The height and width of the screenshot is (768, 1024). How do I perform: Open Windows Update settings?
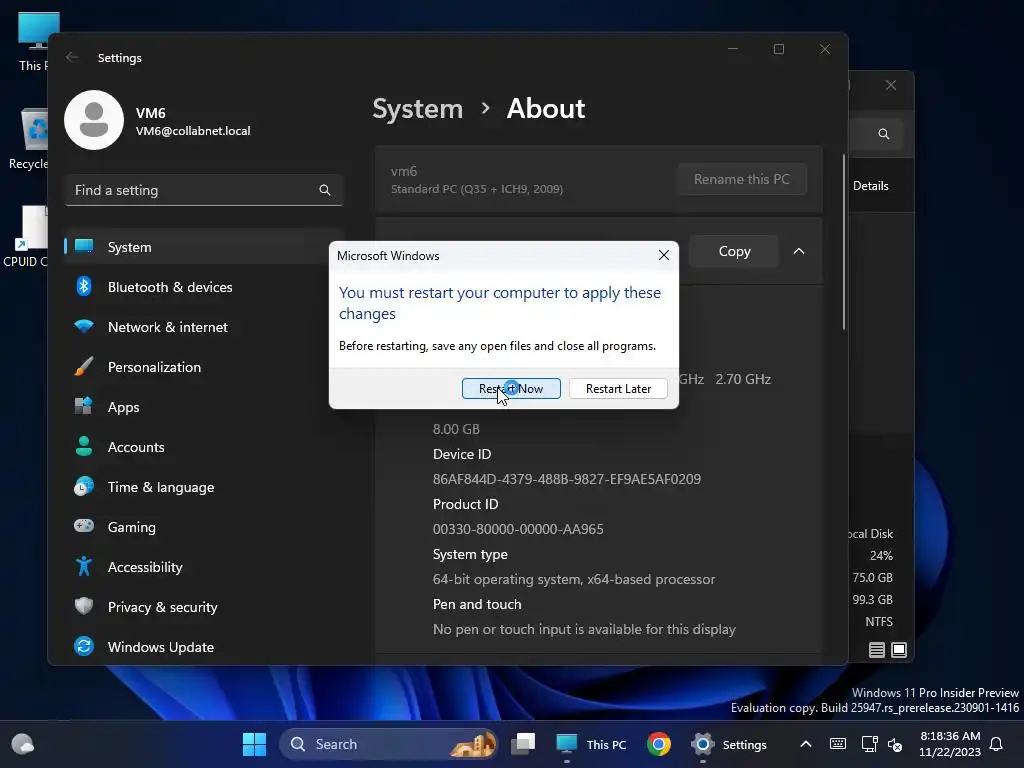204,647
